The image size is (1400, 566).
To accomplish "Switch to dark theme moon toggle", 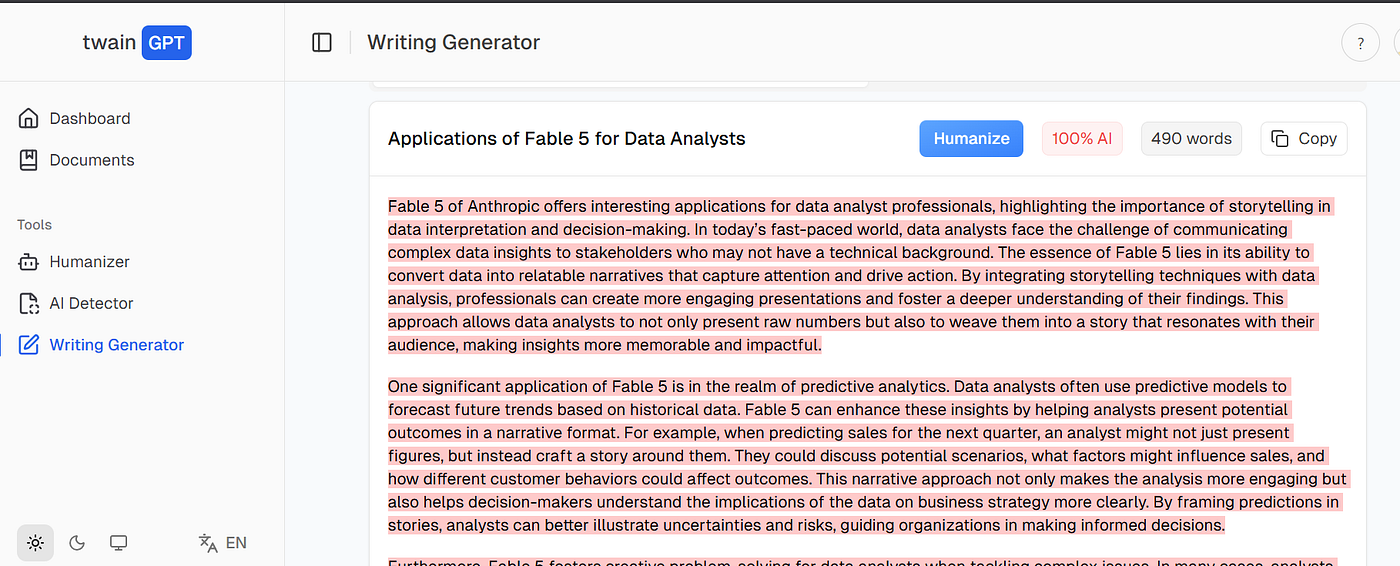I will coord(77,543).
